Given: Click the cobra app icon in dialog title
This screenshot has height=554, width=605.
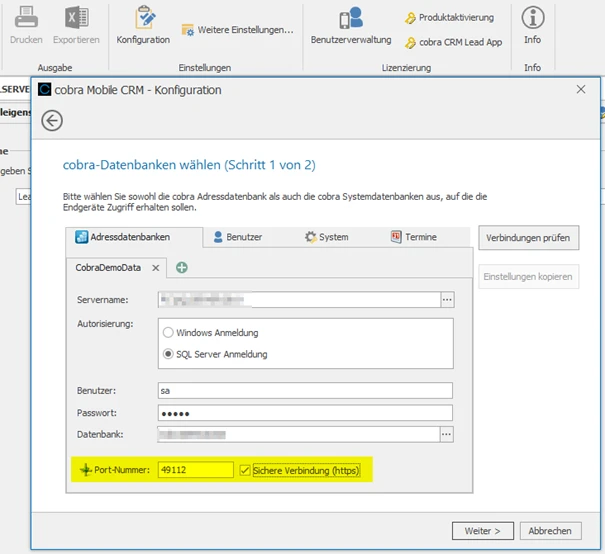Looking at the screenshot, I should 45,90.
